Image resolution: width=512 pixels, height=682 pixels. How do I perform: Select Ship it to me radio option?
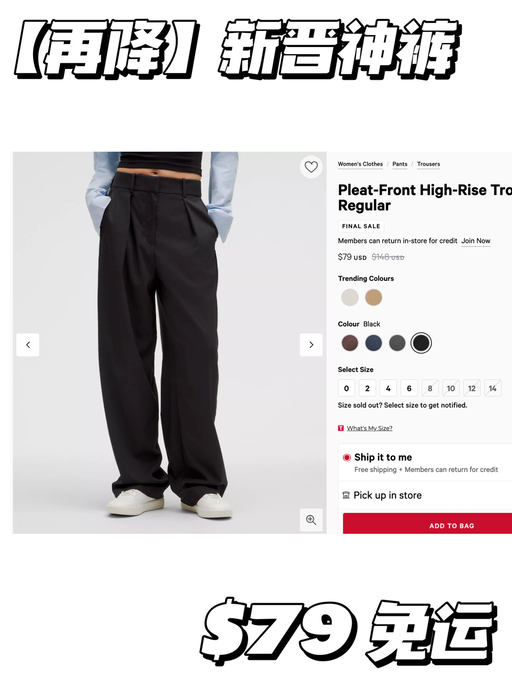347,457
